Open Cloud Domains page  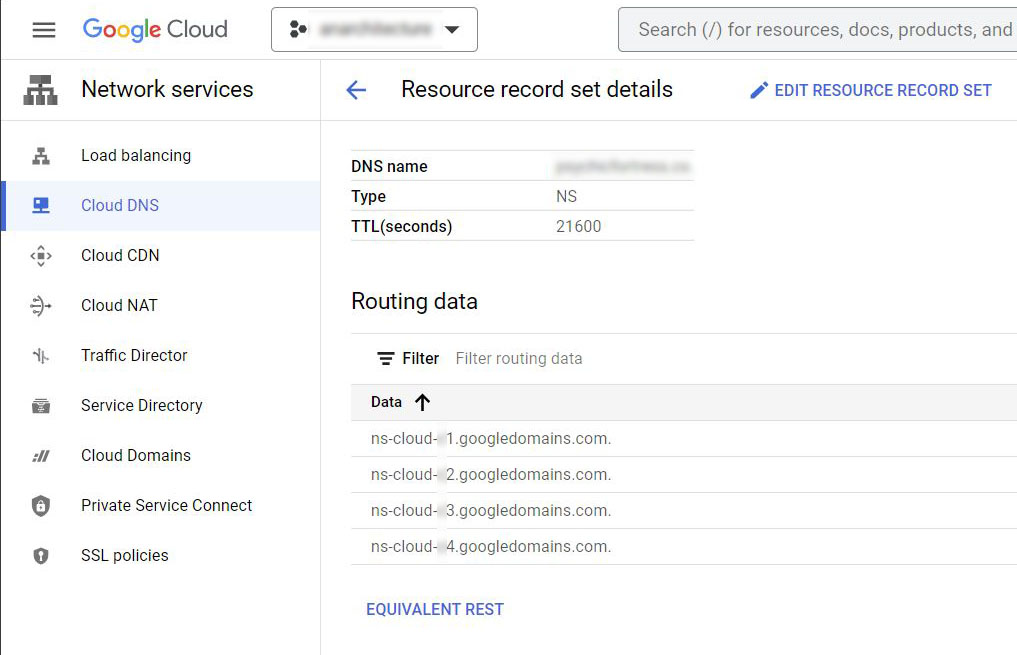[x=136, y=455]
